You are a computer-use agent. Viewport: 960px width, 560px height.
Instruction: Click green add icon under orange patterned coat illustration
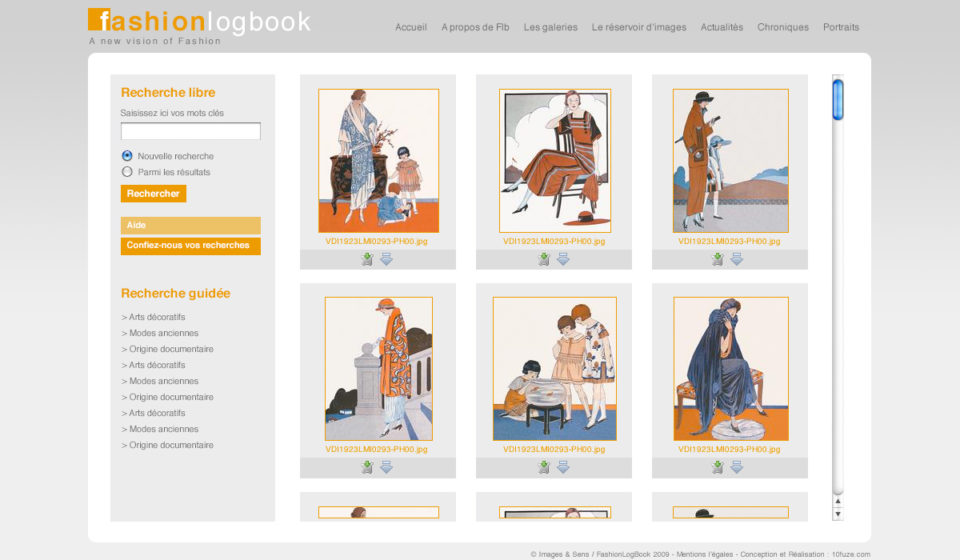[367, 468]
